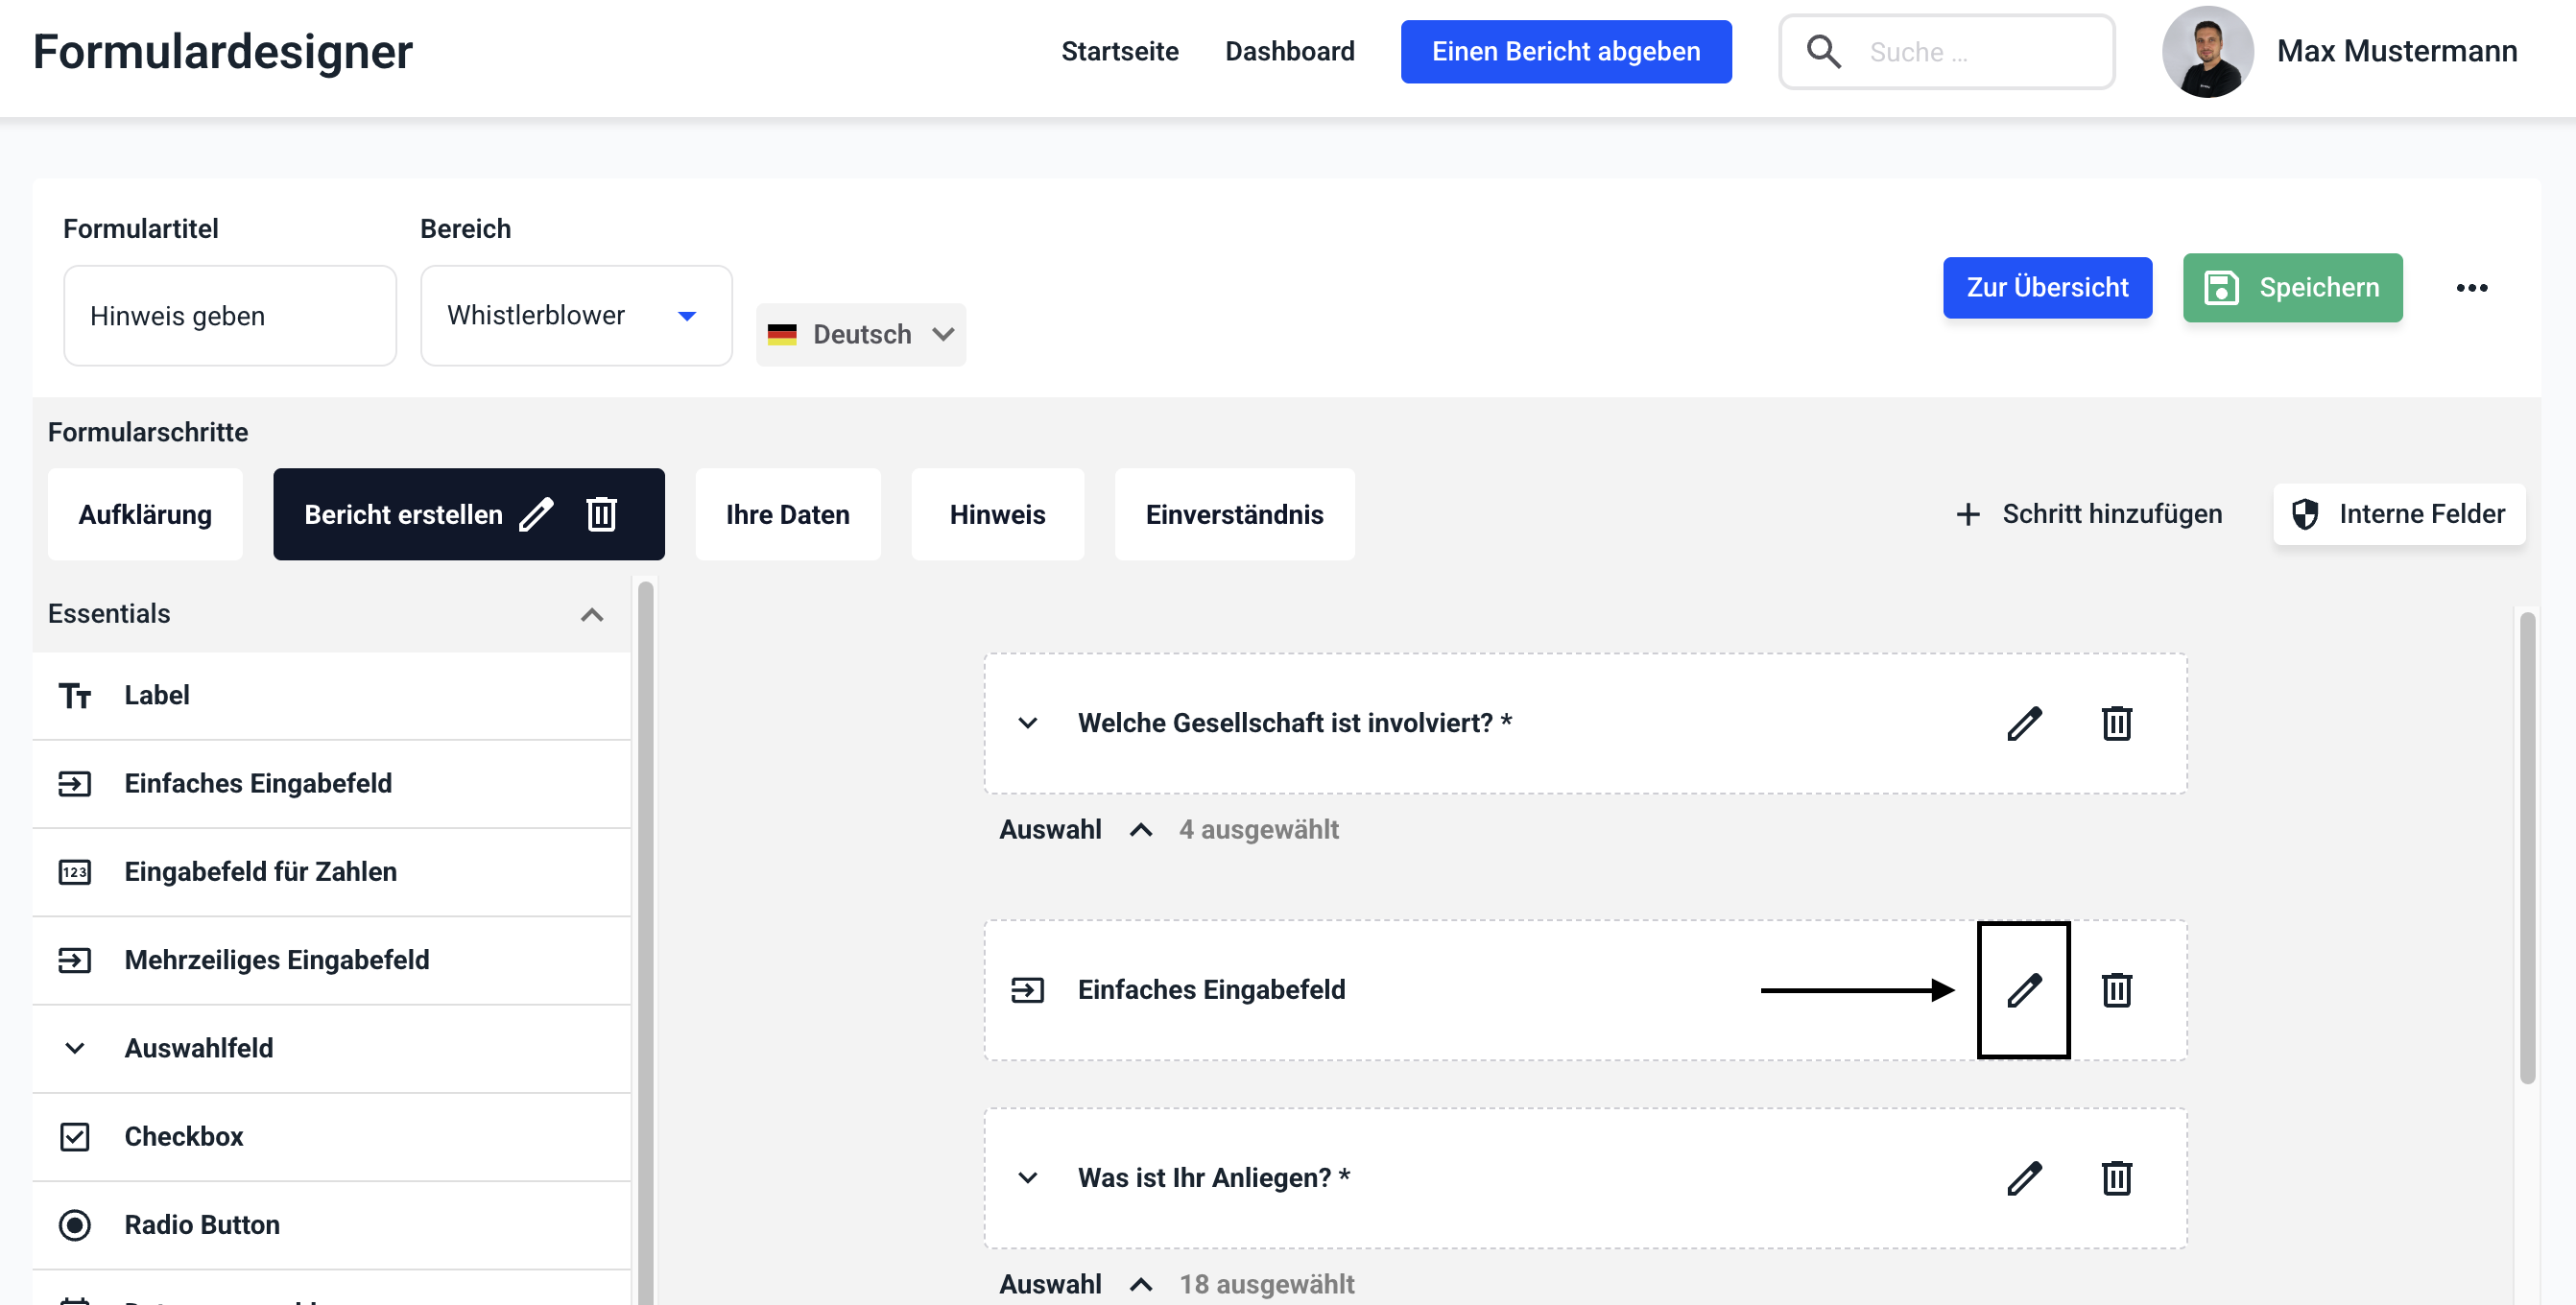Open the Bereich Whistlerblower dropdown
The image size is (2576, 1305).
575,316
